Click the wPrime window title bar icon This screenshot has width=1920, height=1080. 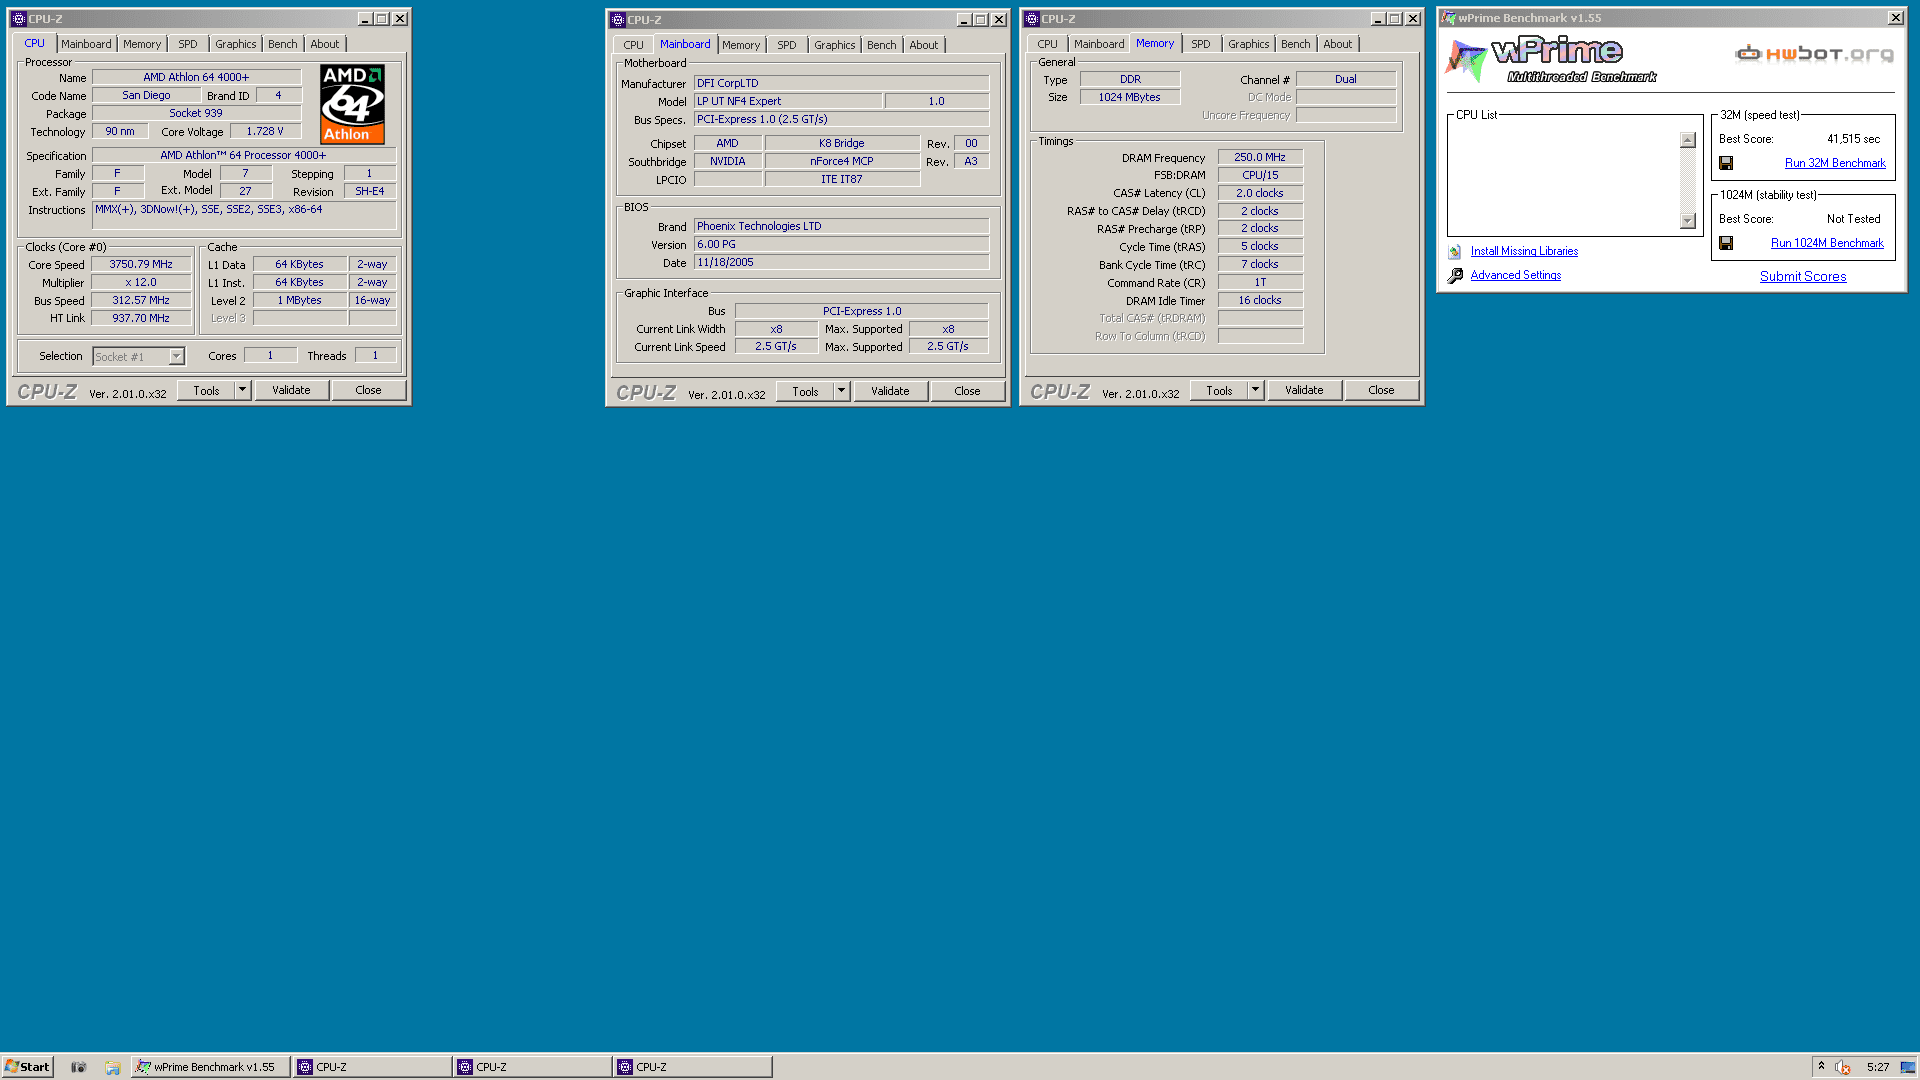click(x=1448, y=18)
